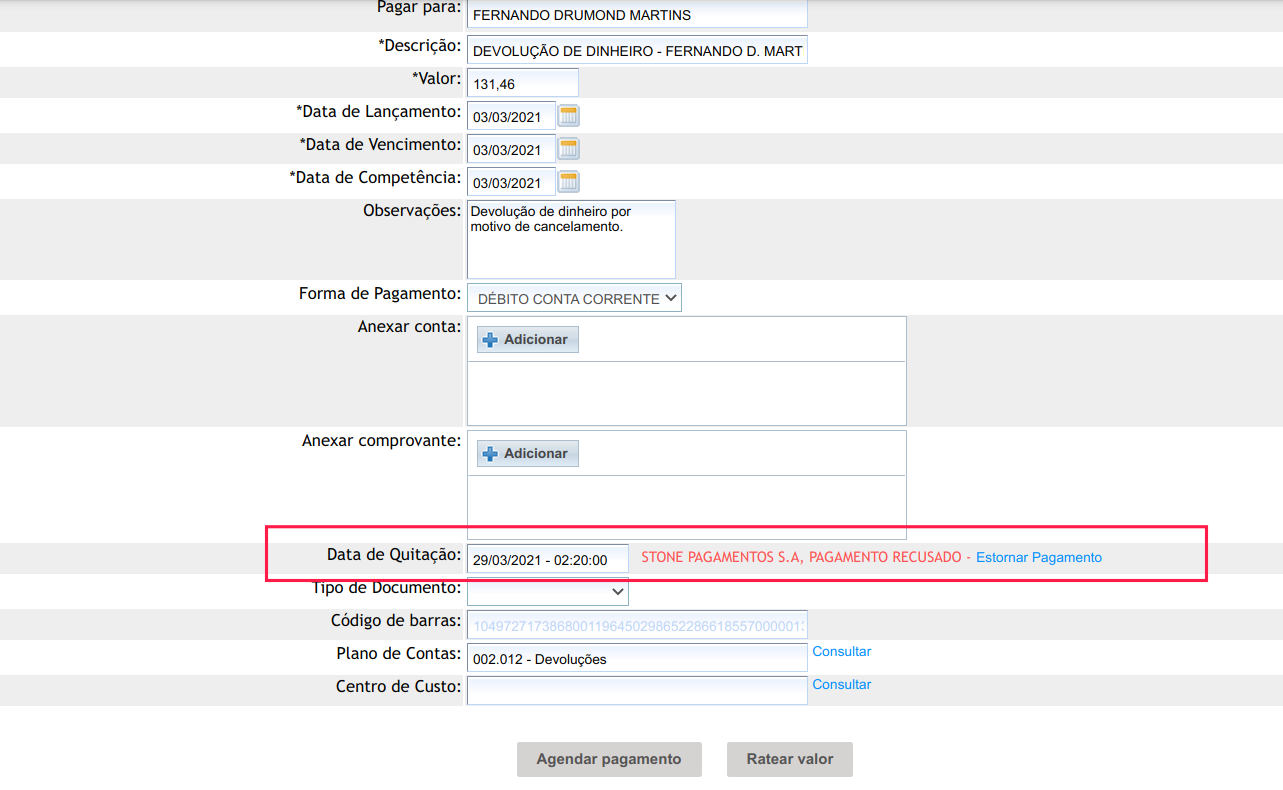Image resolution: width=1283 pixels, height=790 pixels.
Task: Click the Plano de Contas input
Action: pyautogui.click(x=636, y=658)
